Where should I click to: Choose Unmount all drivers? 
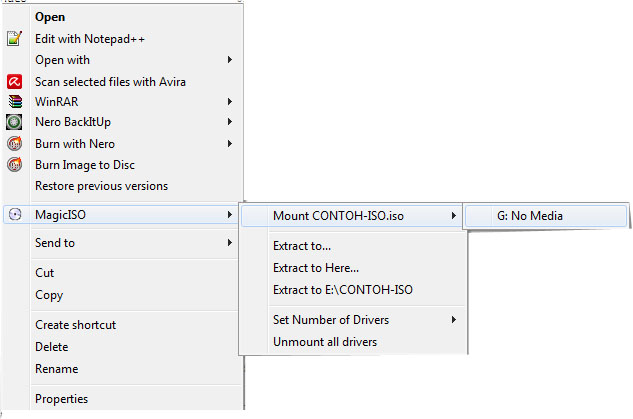[x=325, y=342]
